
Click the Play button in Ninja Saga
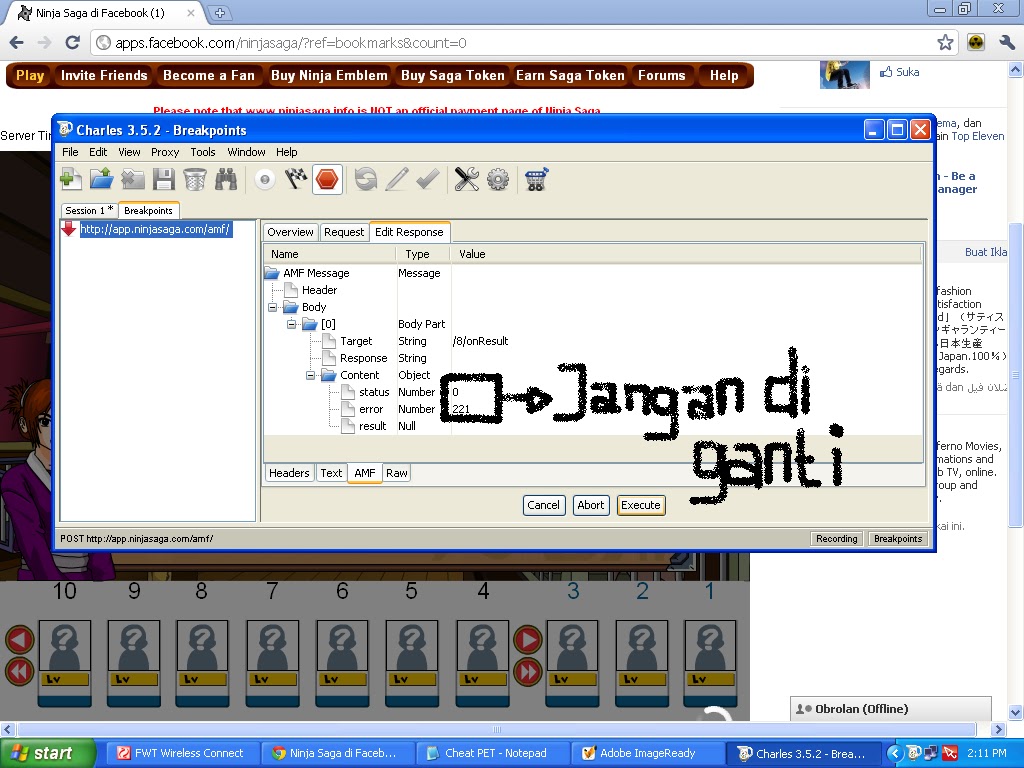(x=29, y=76)
